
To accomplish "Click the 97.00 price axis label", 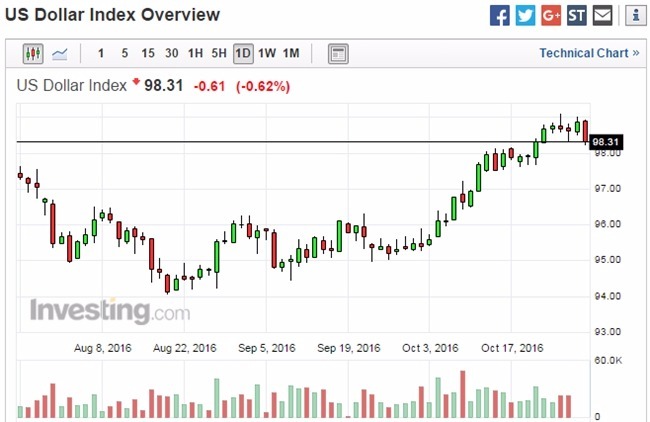I will click(x=608, y=189).
